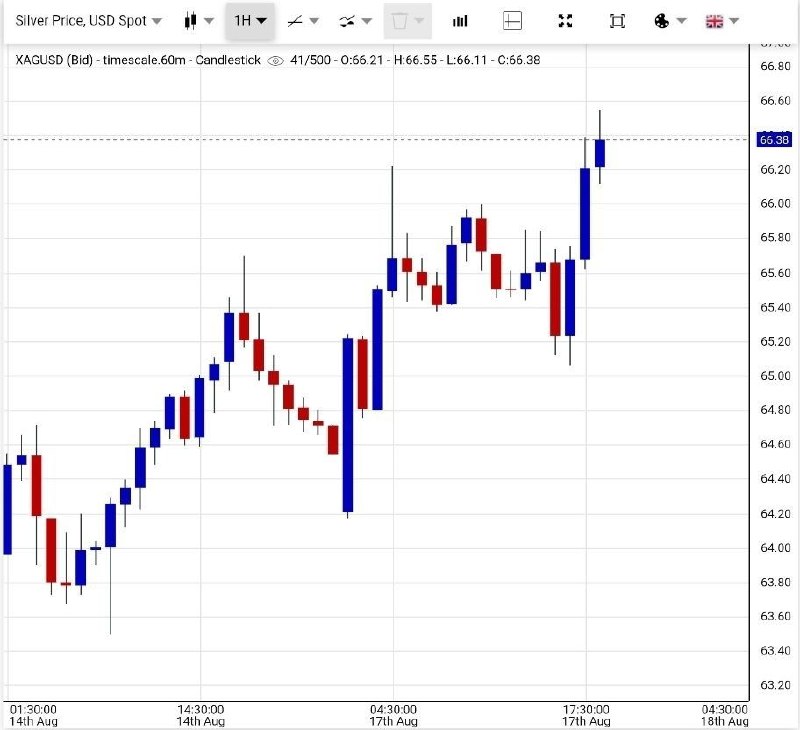Open the UK flag language selector
800x730 pixels.
tap(714, 21)
